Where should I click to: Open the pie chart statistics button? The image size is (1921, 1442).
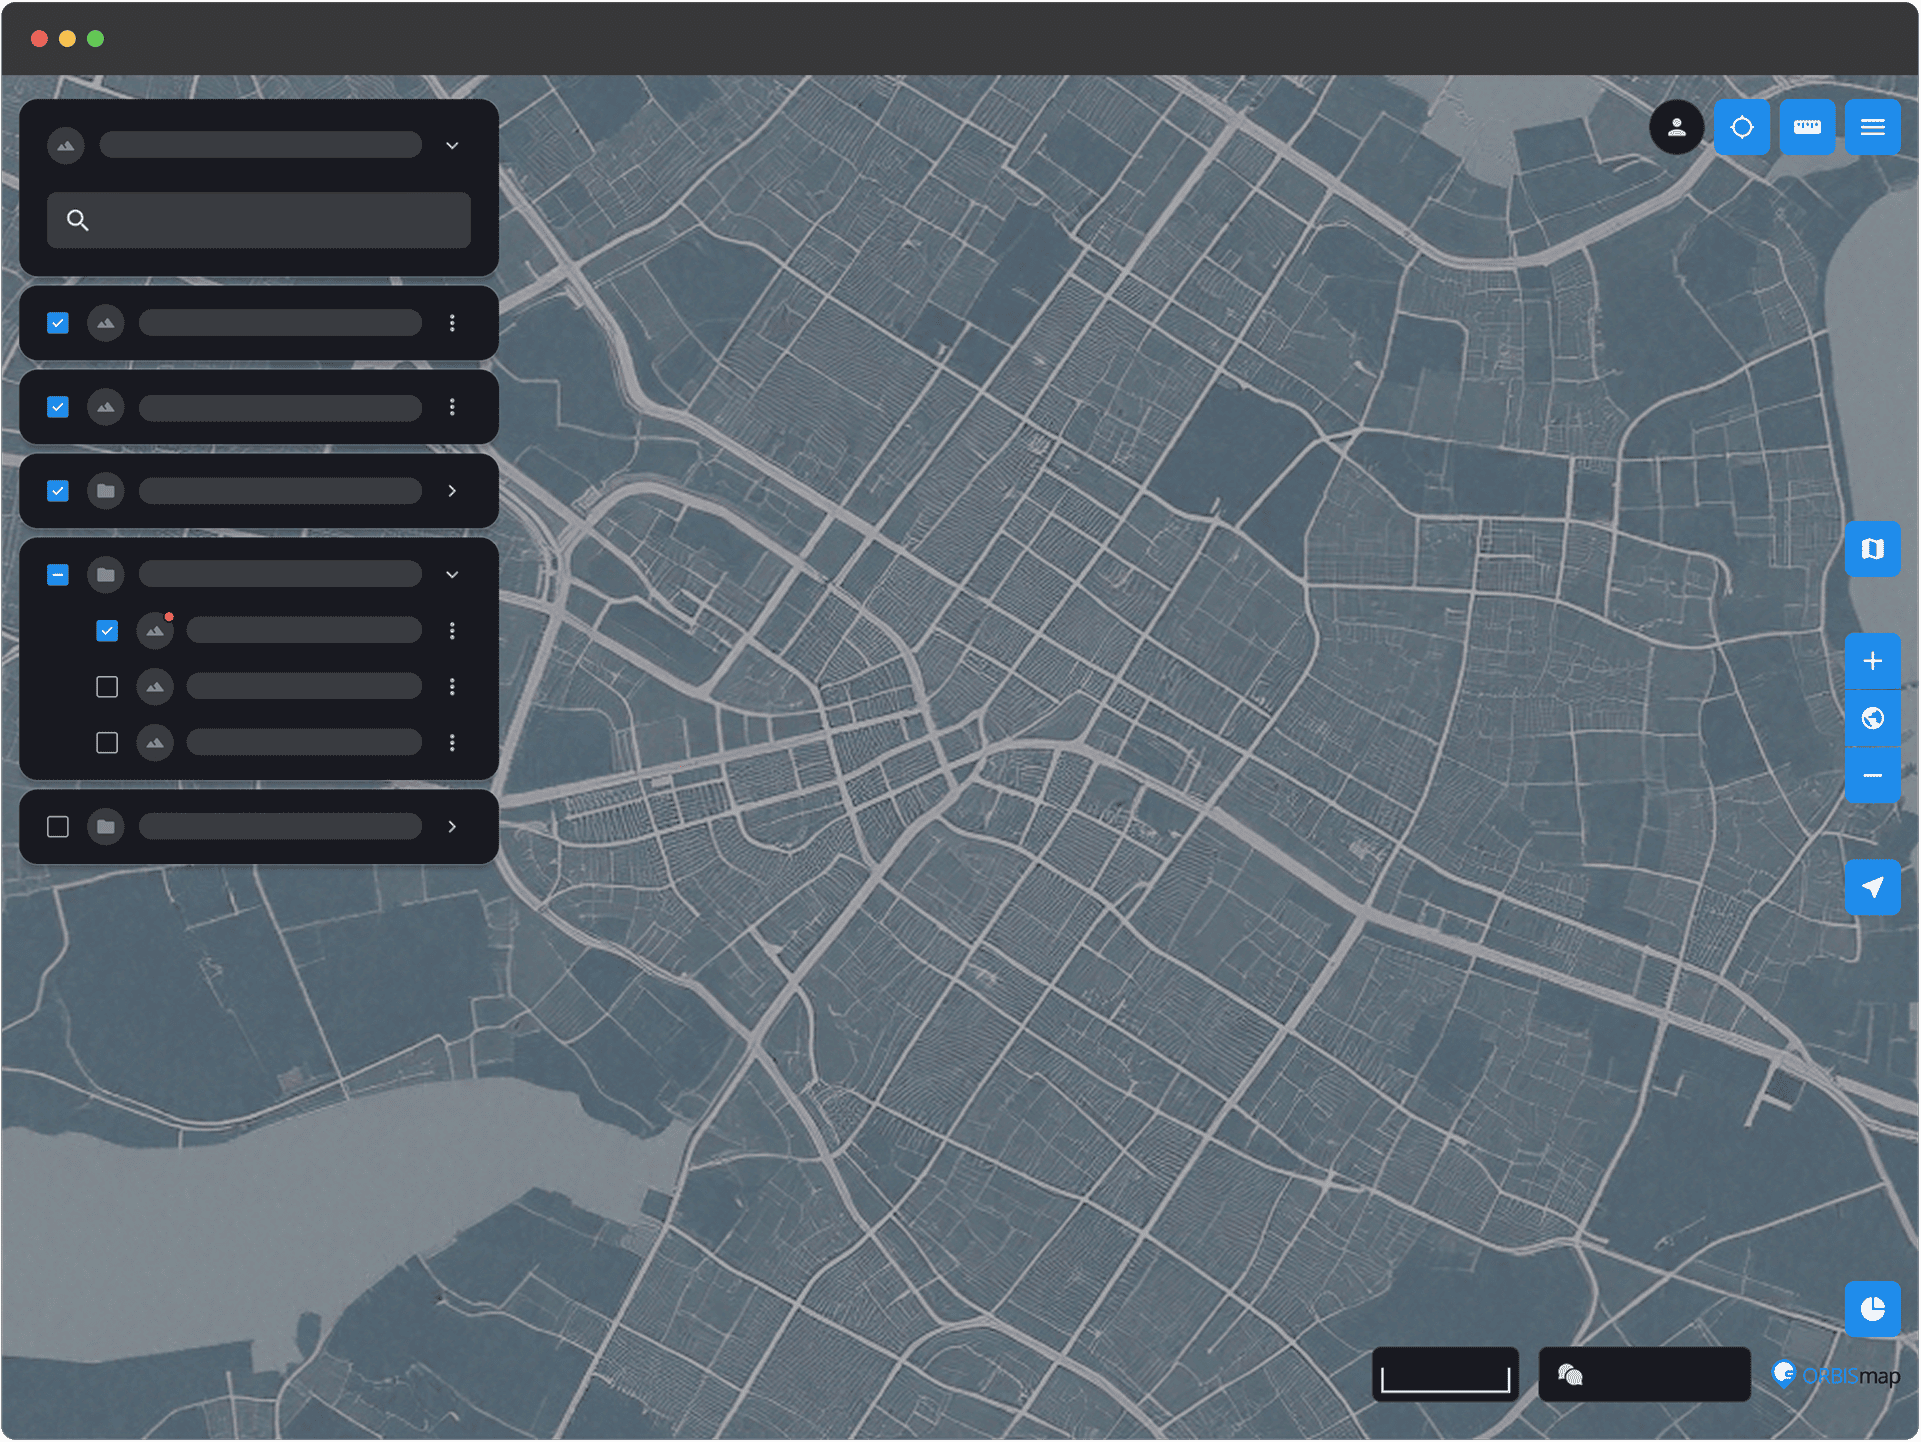click(x=1872, y=1308)
